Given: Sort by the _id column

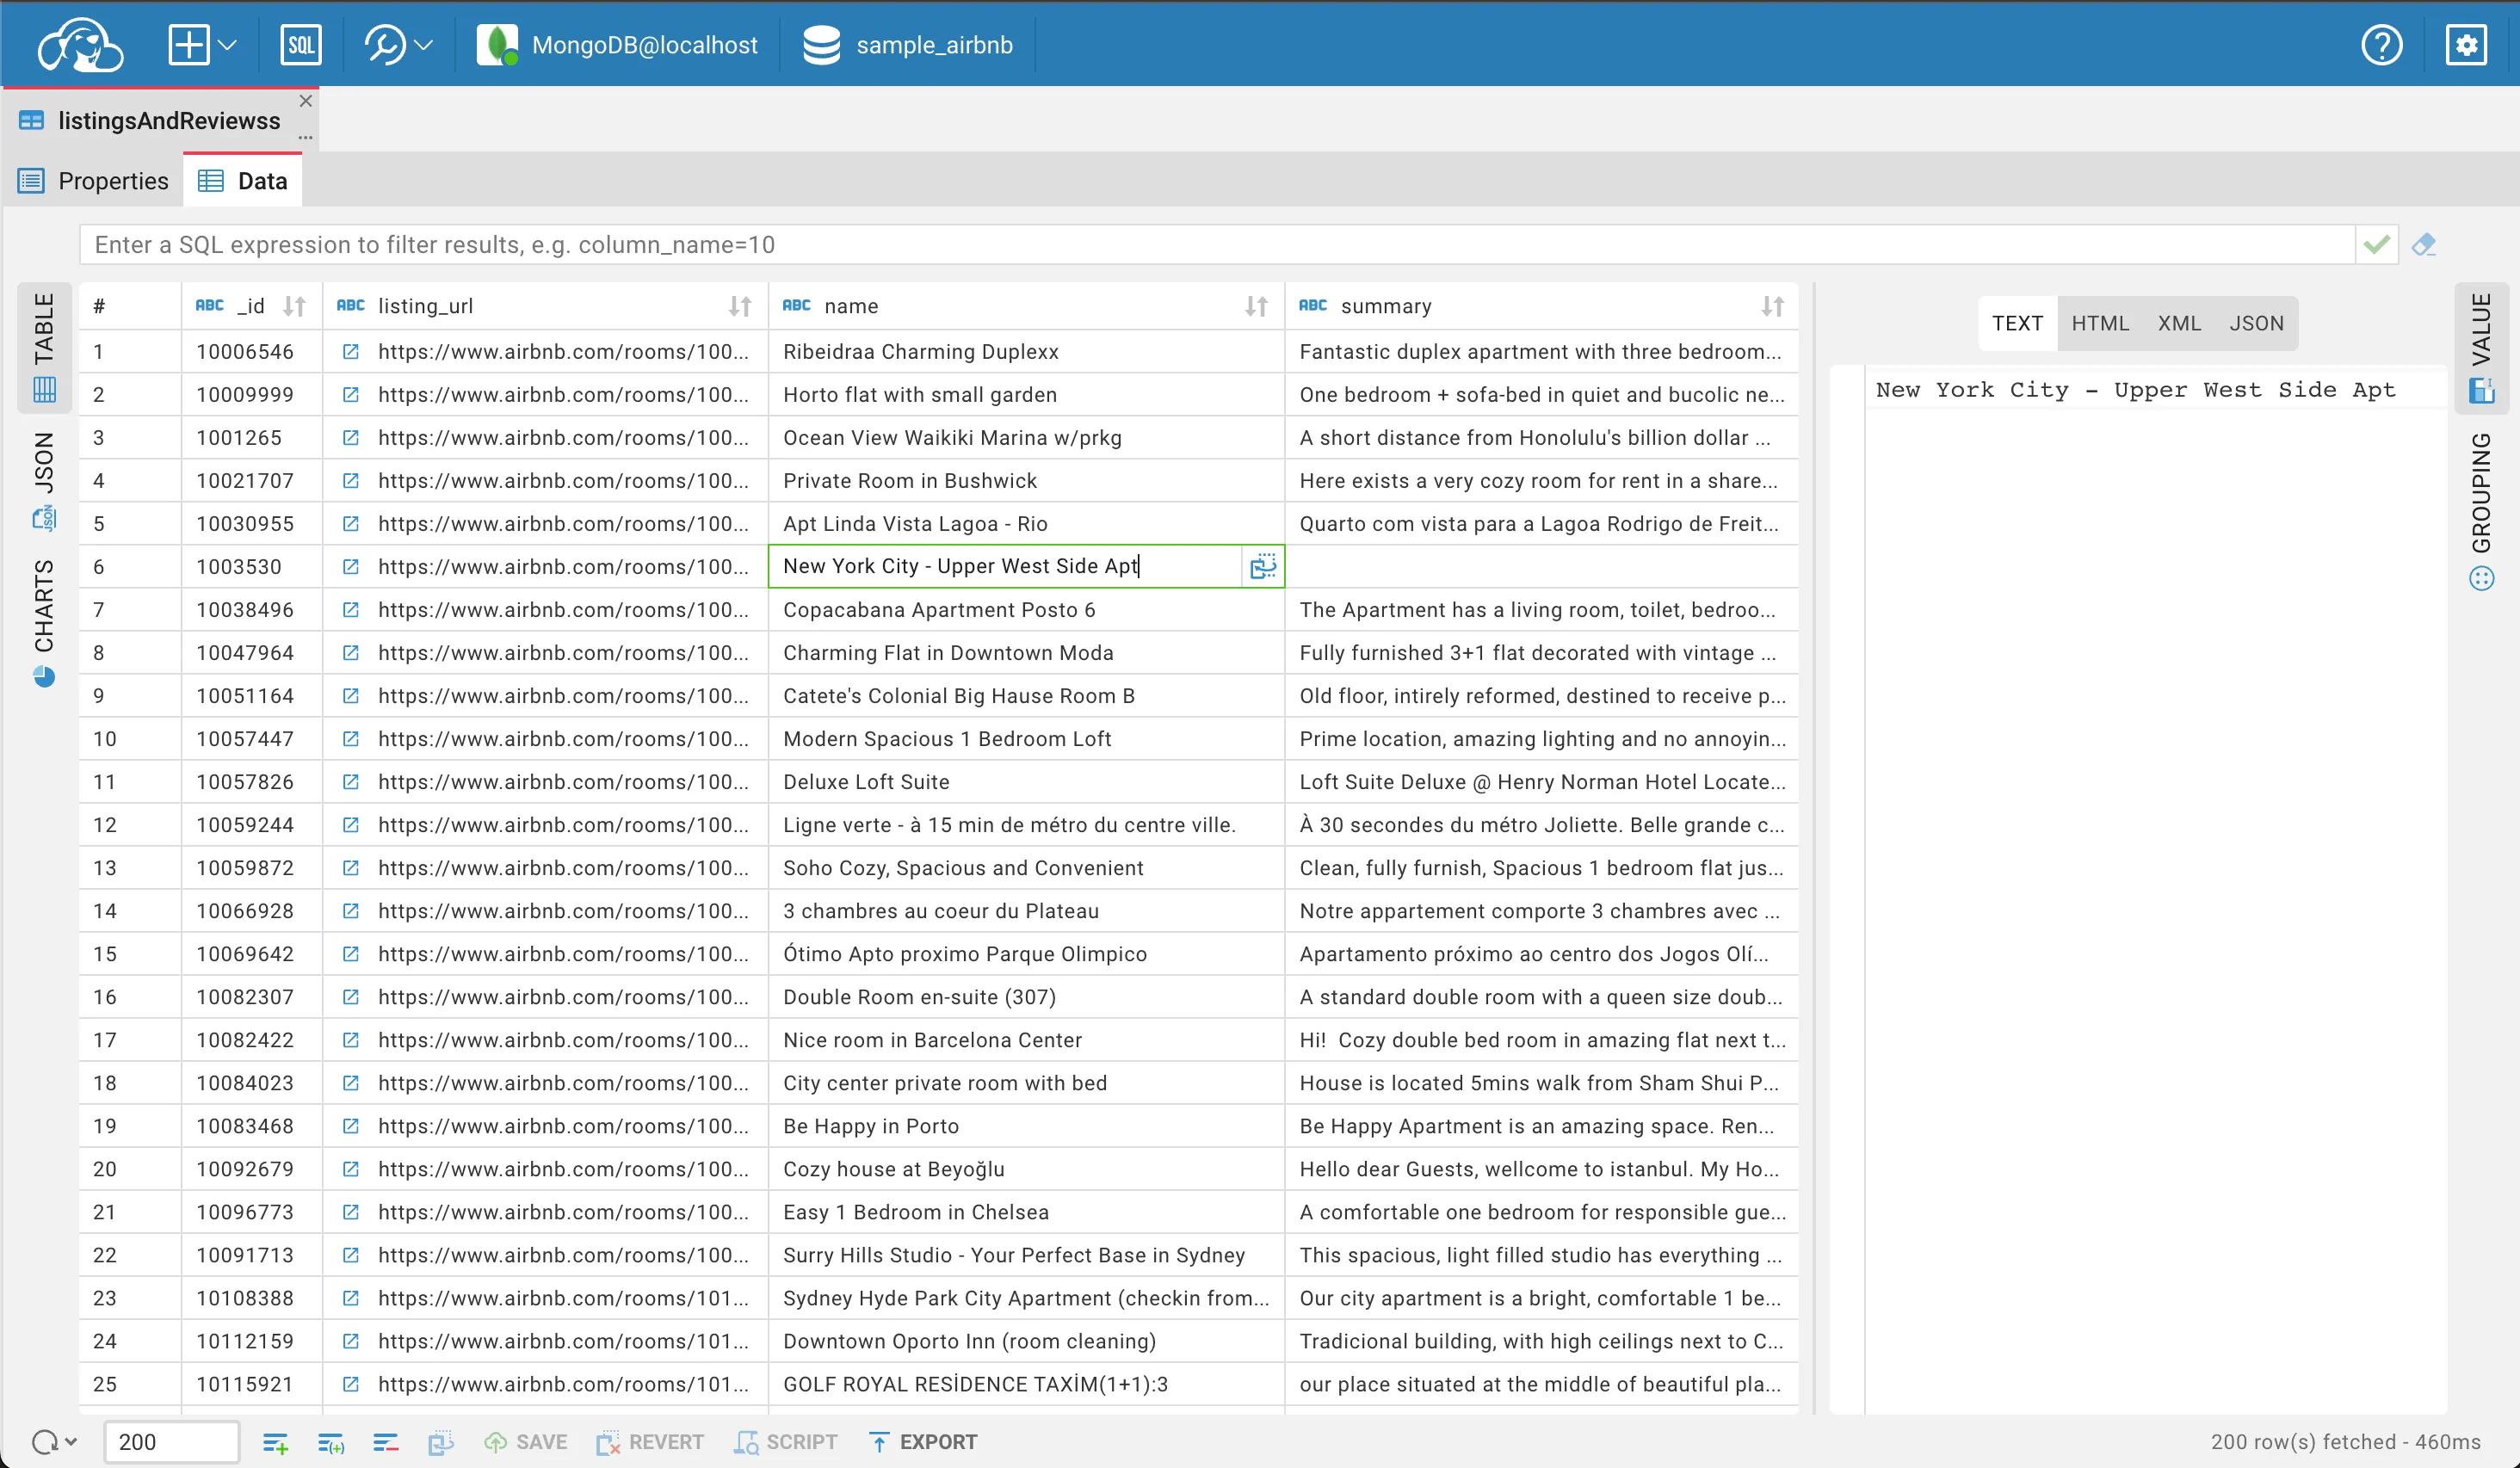Looking at the screenshot, I should click(x=294, y=306).
